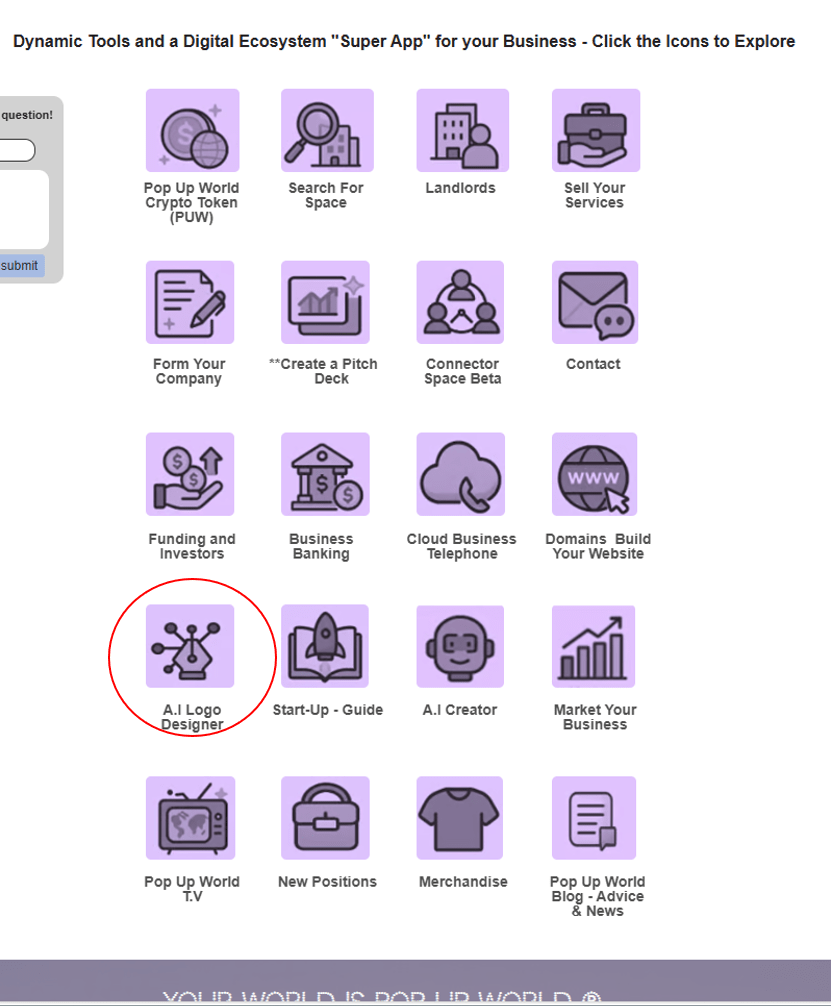The width and height of the screenshot is (831, 1006).
Task: Open the Landlords building icon
Action: (x=462, y=131)
